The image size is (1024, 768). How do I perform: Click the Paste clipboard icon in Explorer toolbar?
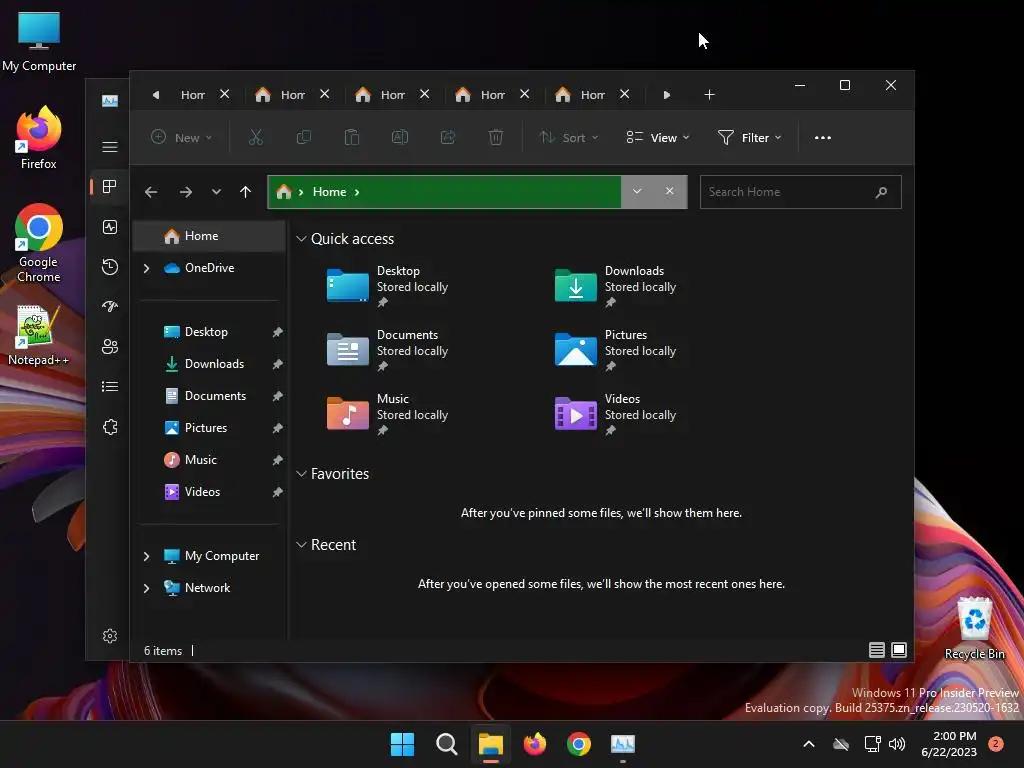351,137
